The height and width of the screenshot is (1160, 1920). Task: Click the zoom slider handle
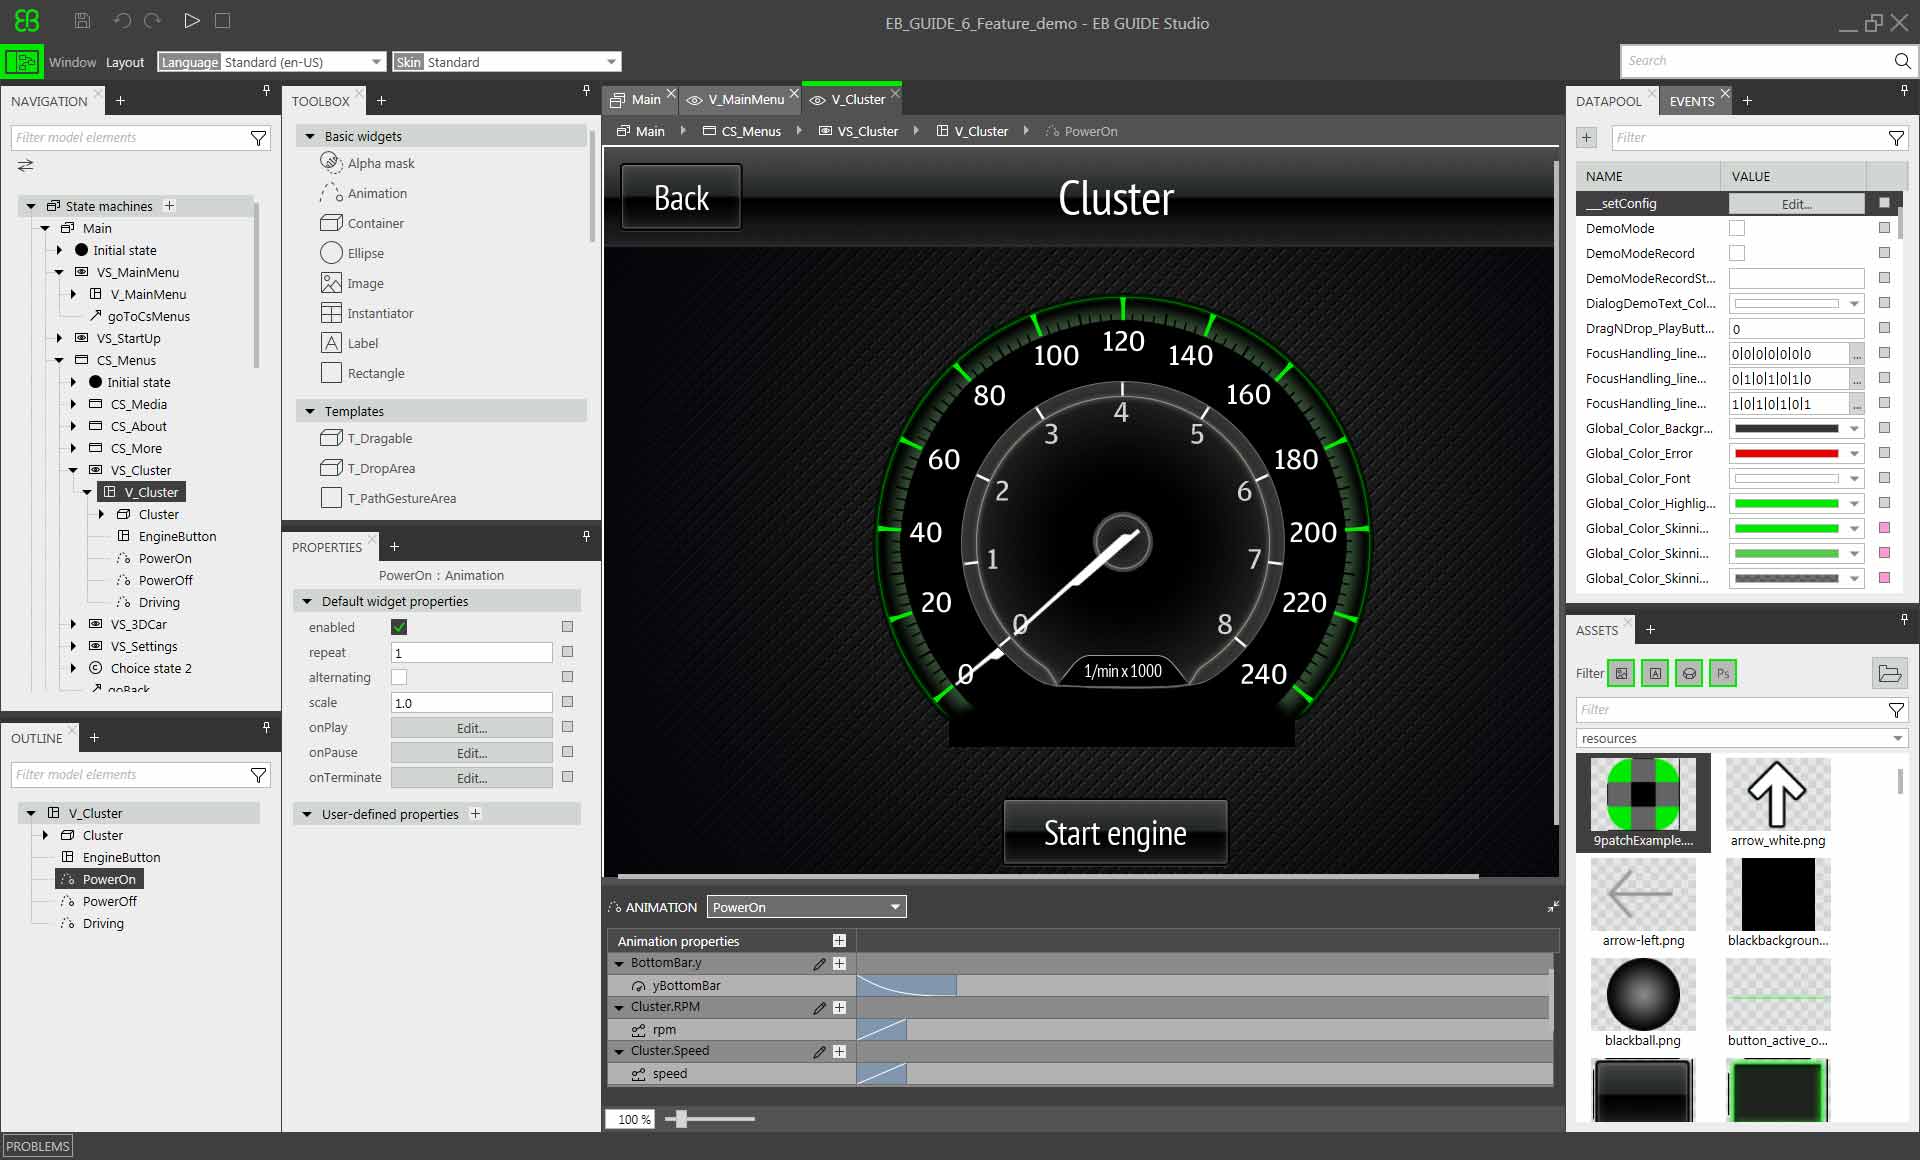tap(681, 1119)
